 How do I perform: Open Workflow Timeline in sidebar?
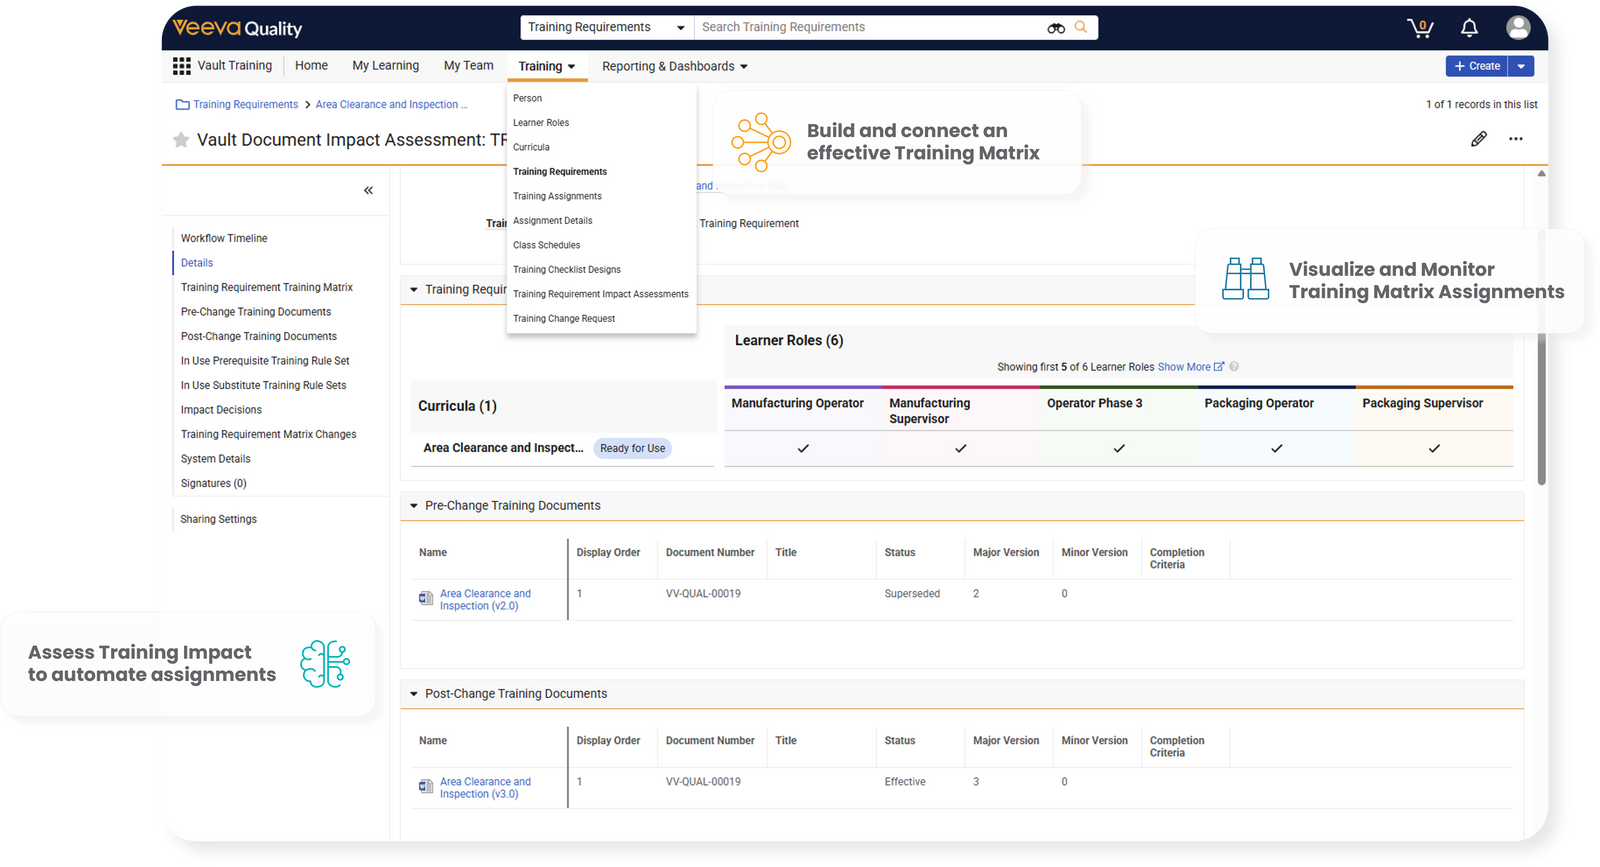(224, 238)
